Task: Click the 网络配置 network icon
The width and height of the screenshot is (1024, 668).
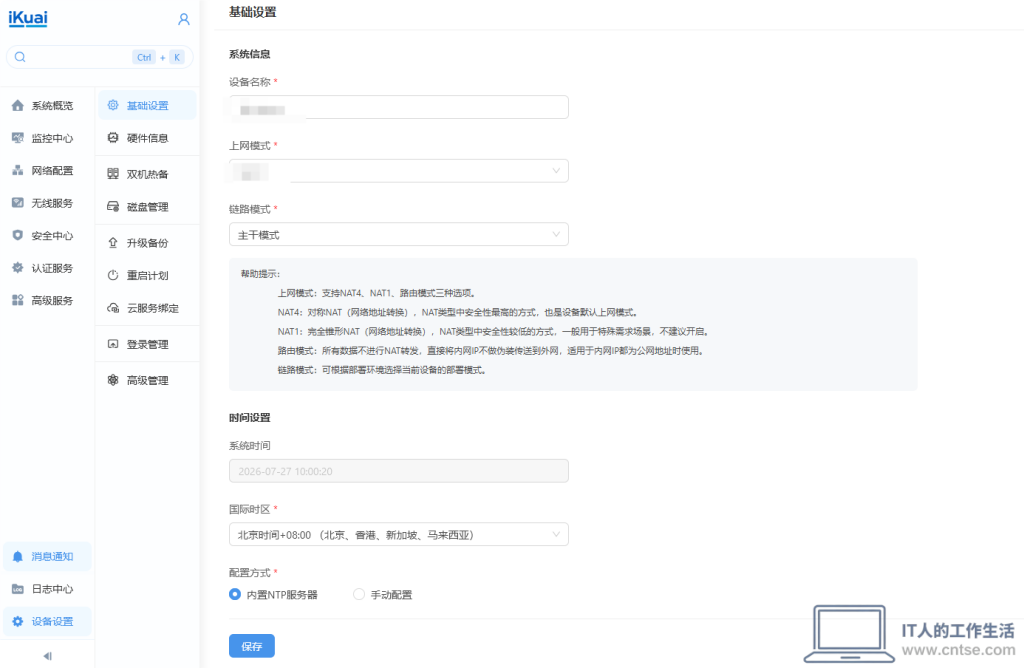Action: 18,170
